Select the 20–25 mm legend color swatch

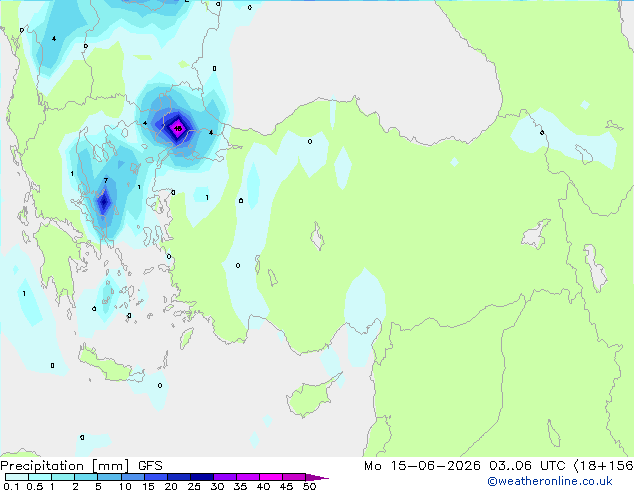pyautogui.click(x=178, y=477)
